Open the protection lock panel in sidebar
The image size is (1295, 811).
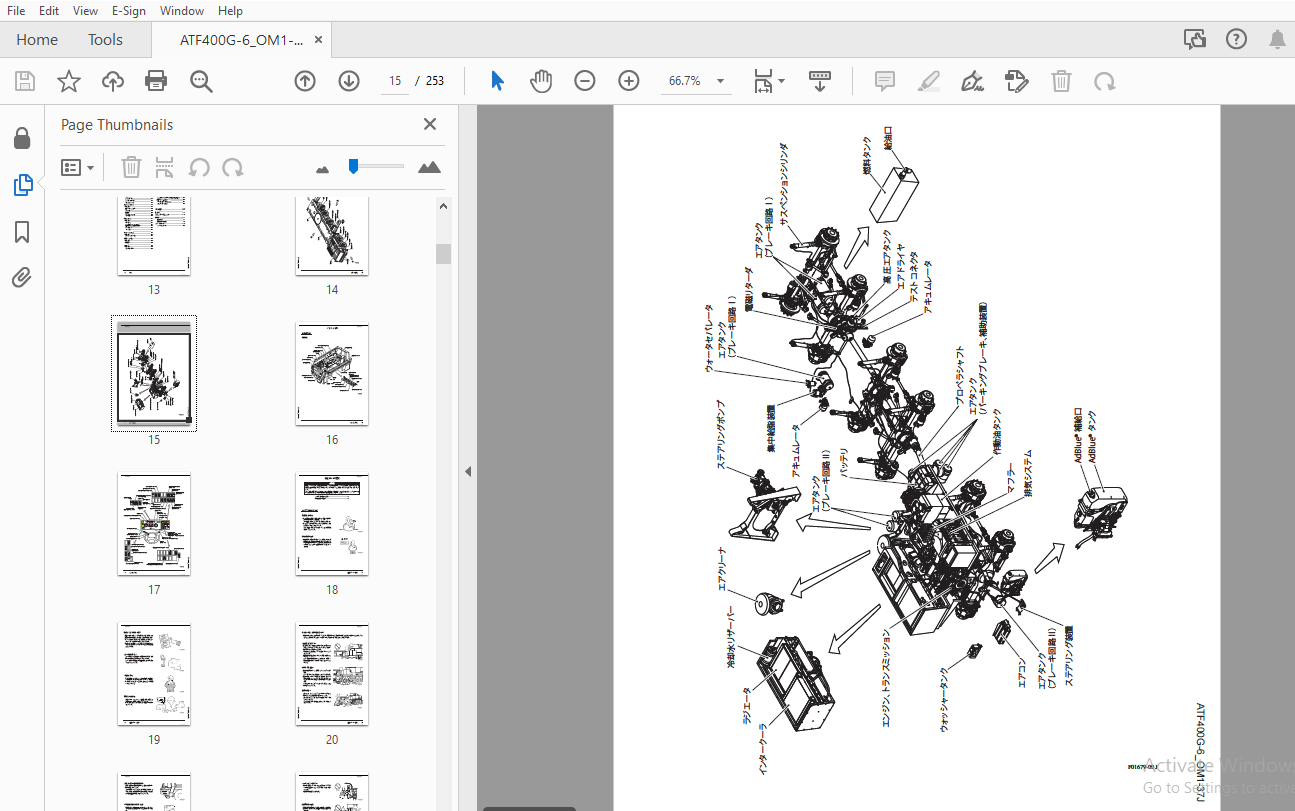tap(22, 138)
